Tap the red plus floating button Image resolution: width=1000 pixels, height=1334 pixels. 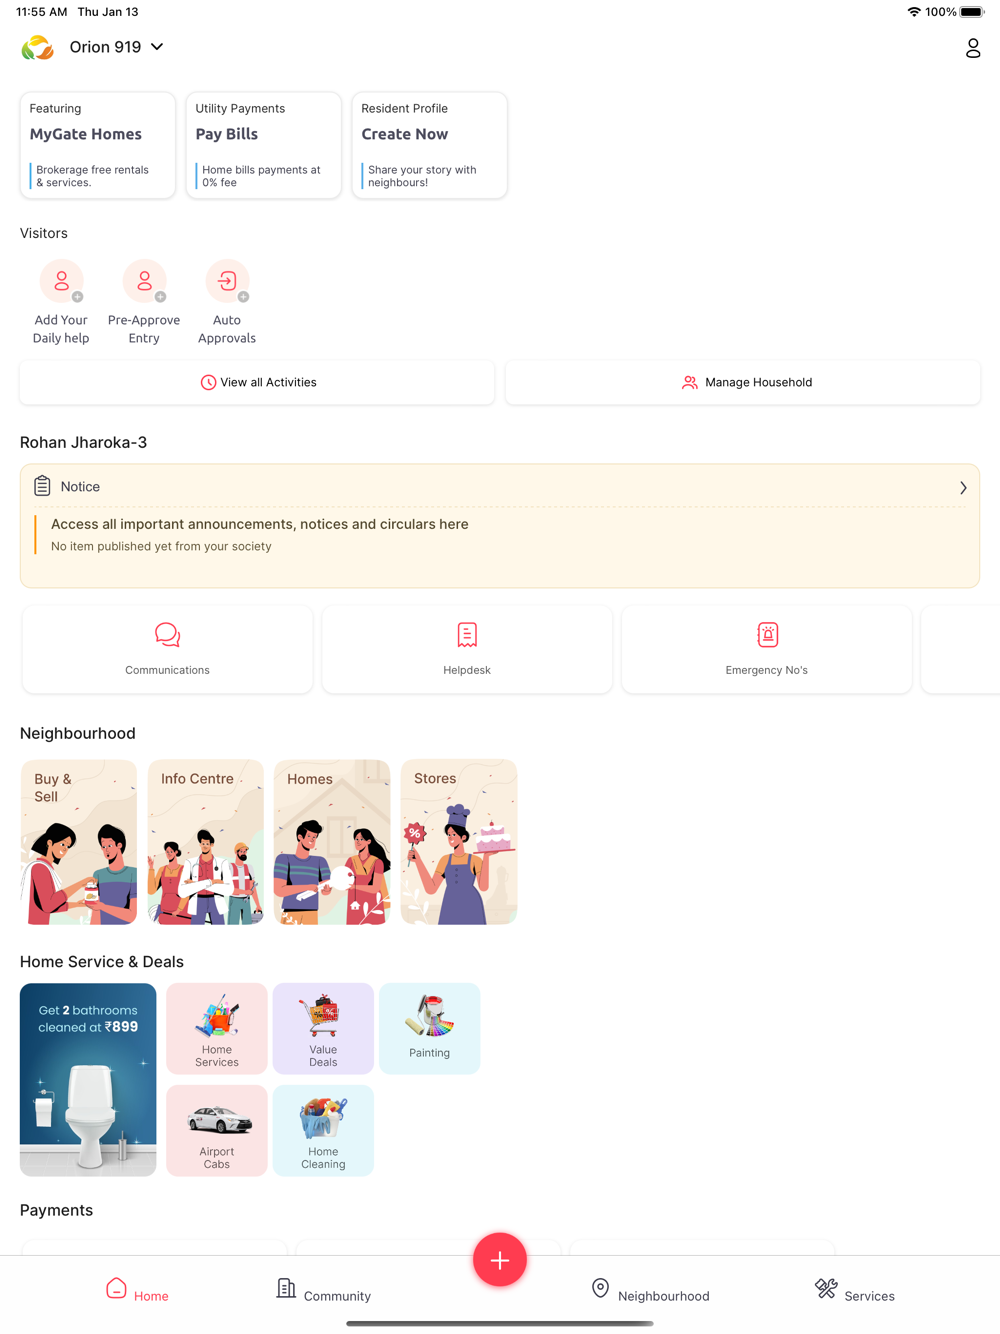coord(500,1260)
